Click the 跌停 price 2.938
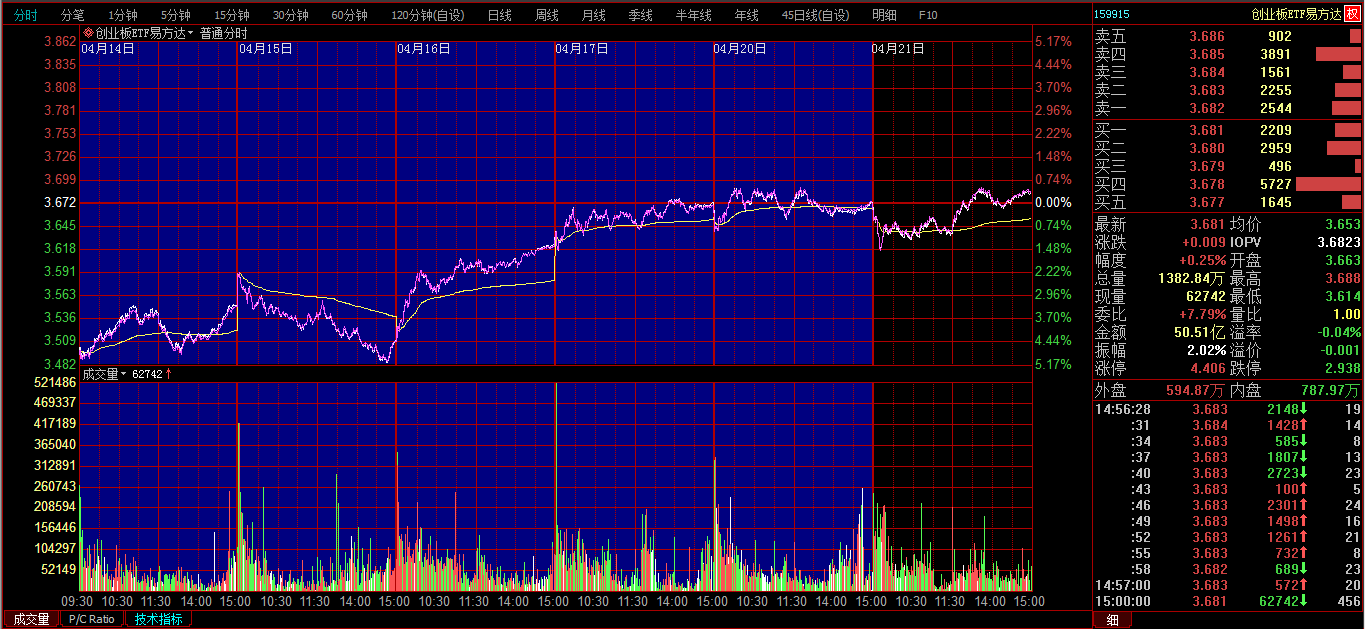The height and width of the screenshot is (629, 1365). 1343,368
